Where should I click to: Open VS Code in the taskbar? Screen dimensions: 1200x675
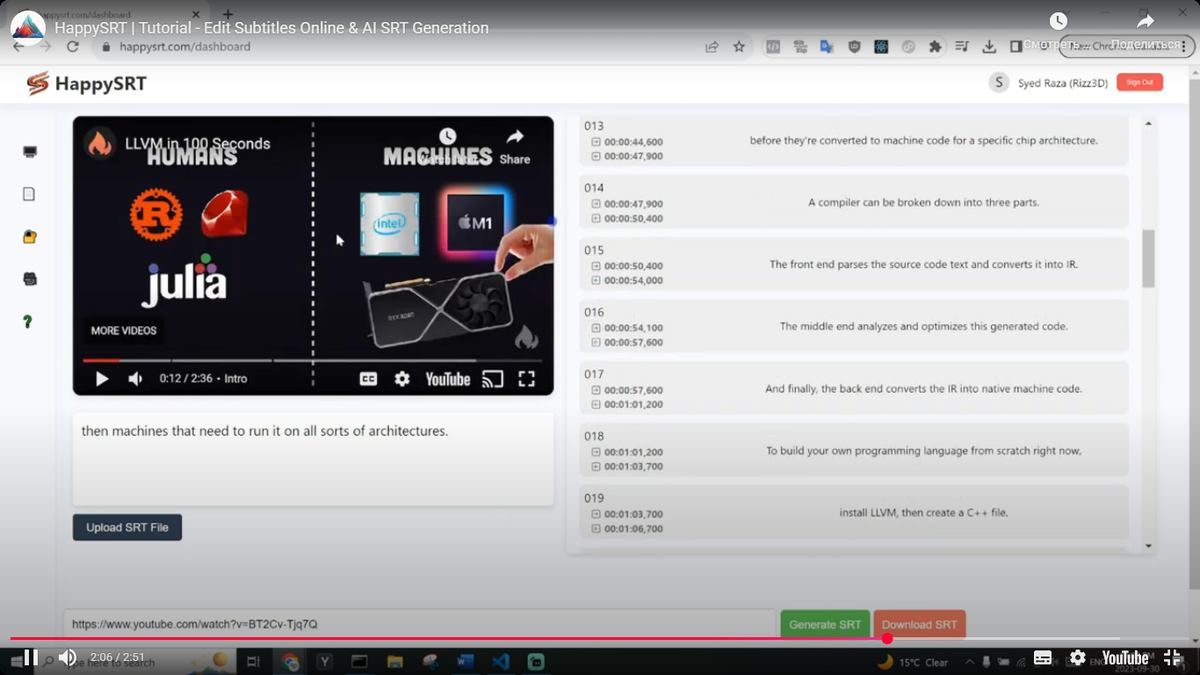point(500,662)
